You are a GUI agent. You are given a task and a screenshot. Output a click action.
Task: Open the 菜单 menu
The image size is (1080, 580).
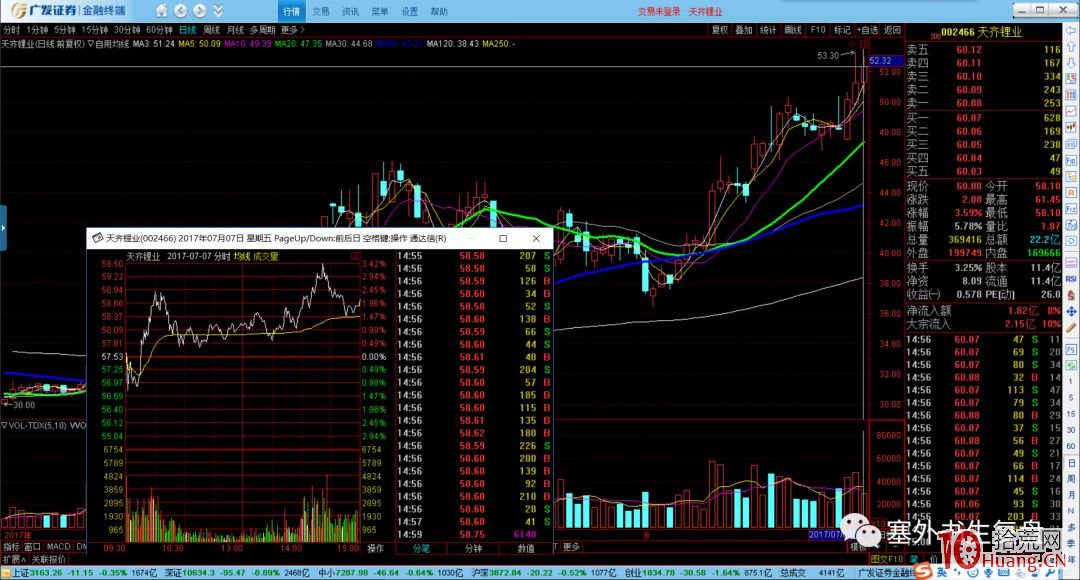380,12
